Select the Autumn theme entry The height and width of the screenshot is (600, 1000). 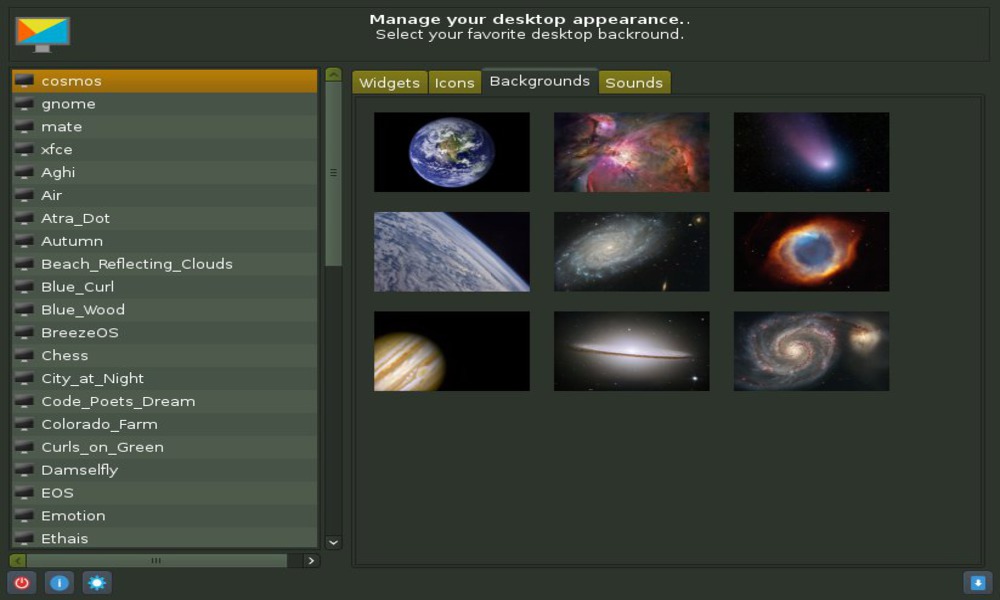[72, 241]
